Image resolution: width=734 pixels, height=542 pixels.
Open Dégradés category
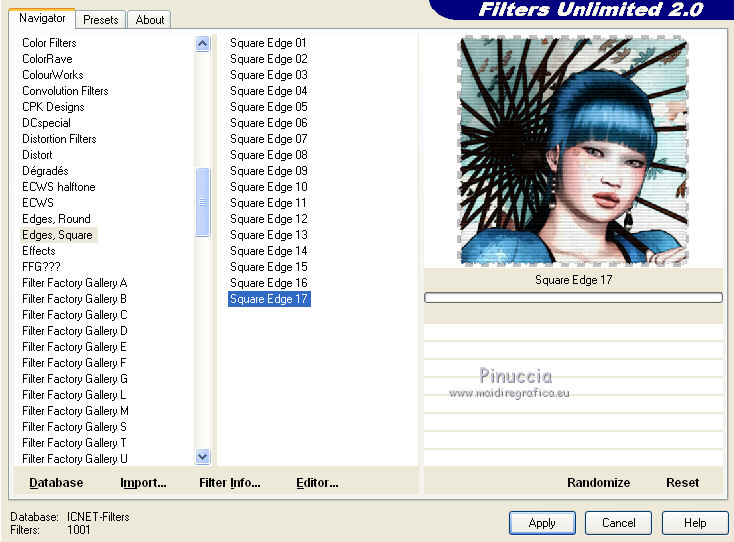(45, 171)
